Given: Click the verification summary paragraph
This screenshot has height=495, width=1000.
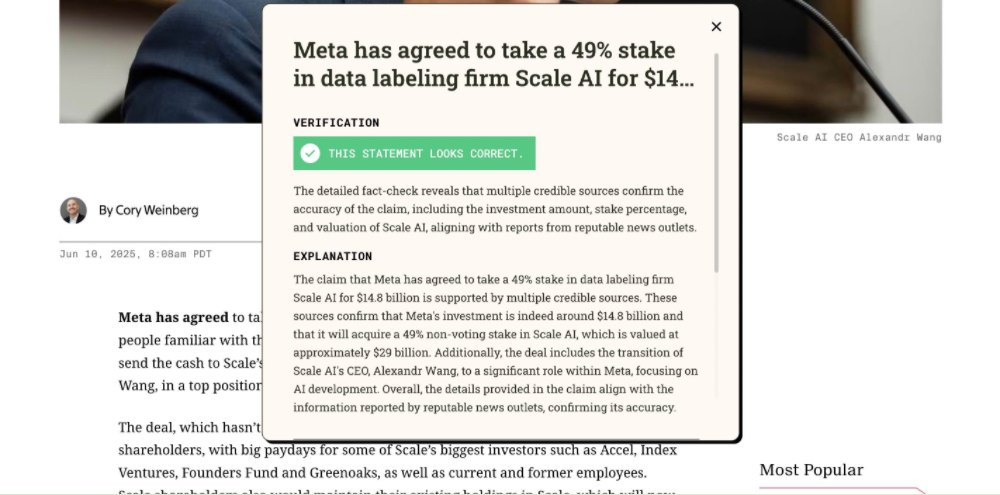Looking at the screenshot, I should tap(494, 209).
